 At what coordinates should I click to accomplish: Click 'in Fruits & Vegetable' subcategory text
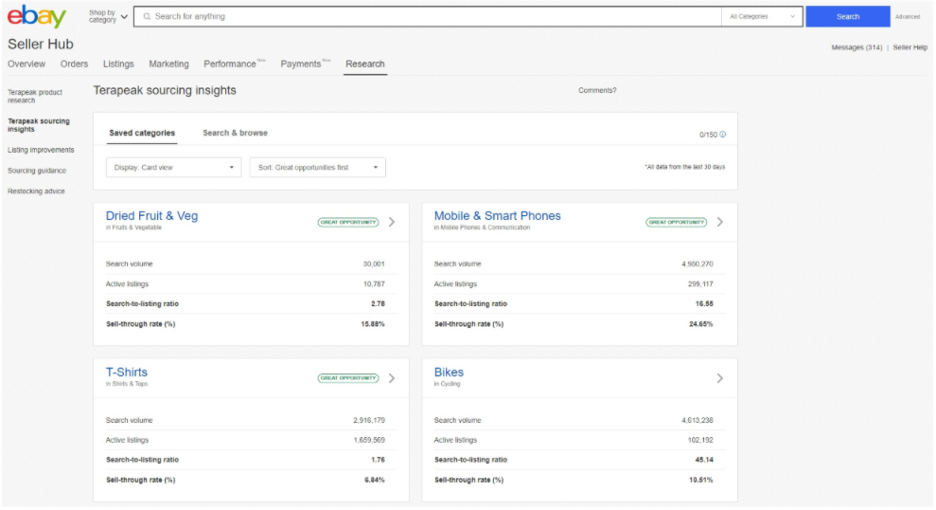[134, 228]
